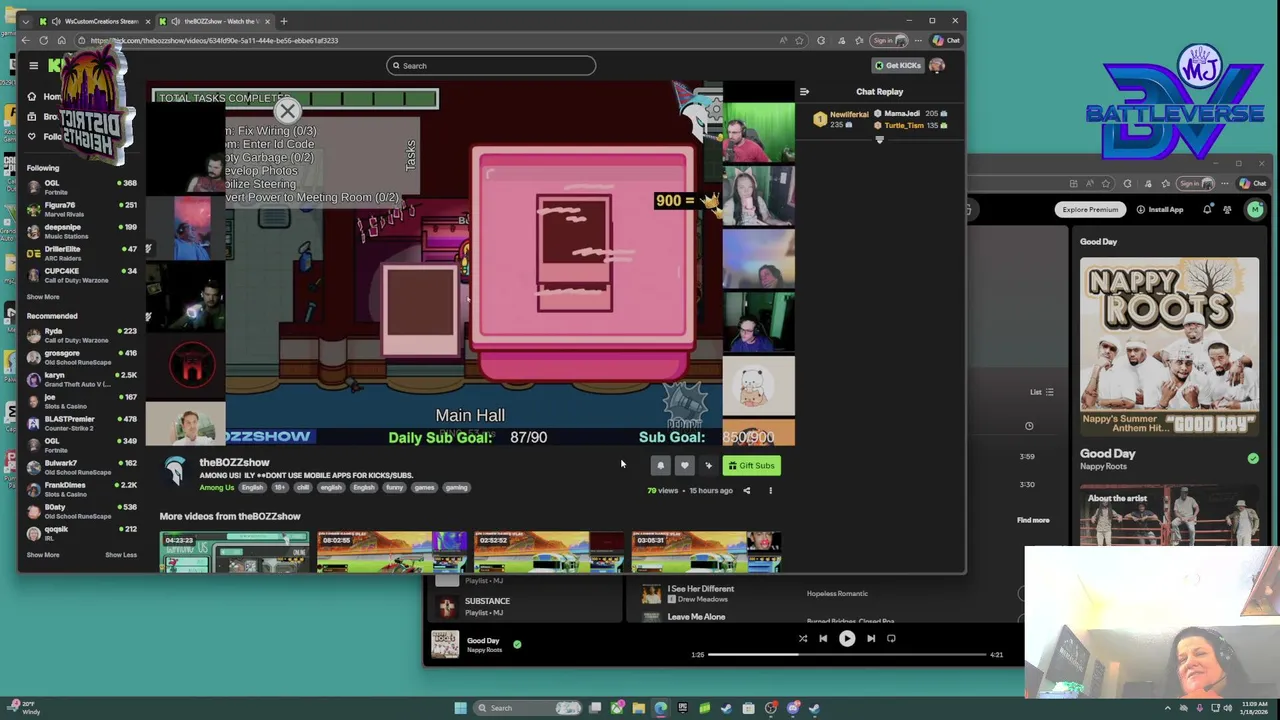Screen dimensions: 1280x720
Task: Skip to previous Spotify track
Action: pos(823,639)
